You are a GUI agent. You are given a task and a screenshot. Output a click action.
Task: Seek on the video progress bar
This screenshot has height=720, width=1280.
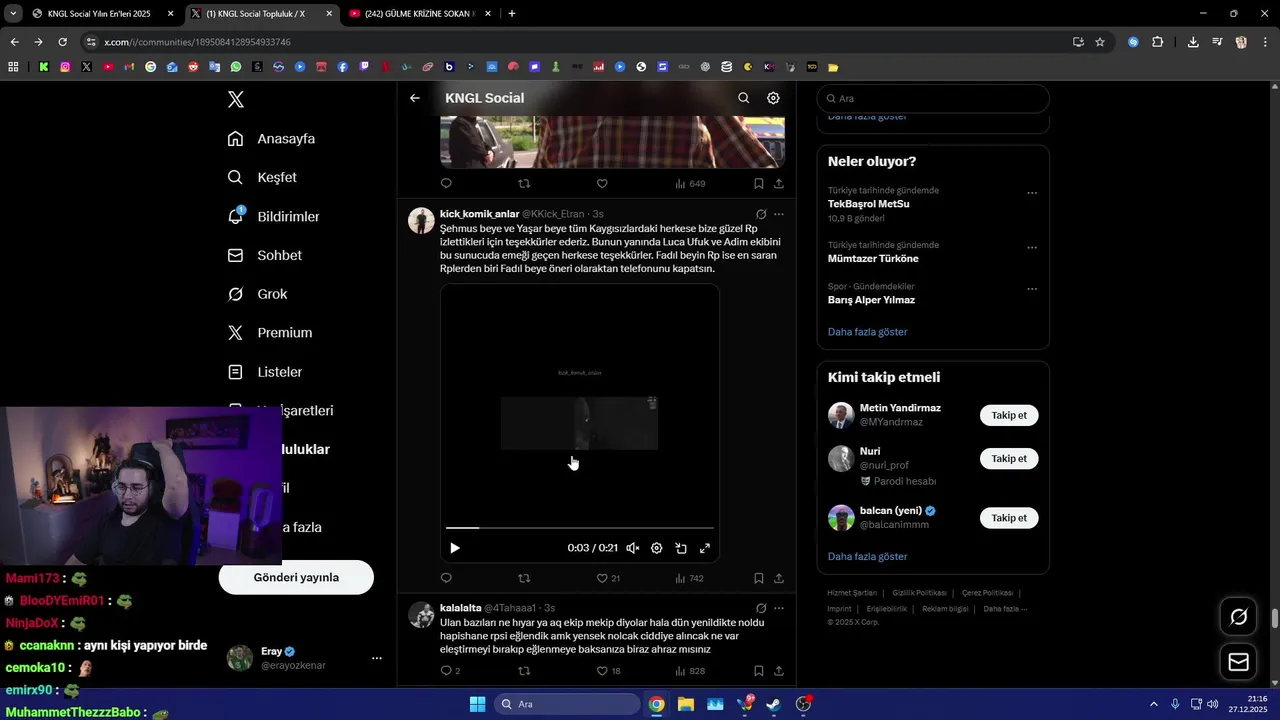[x=580, y=527]
